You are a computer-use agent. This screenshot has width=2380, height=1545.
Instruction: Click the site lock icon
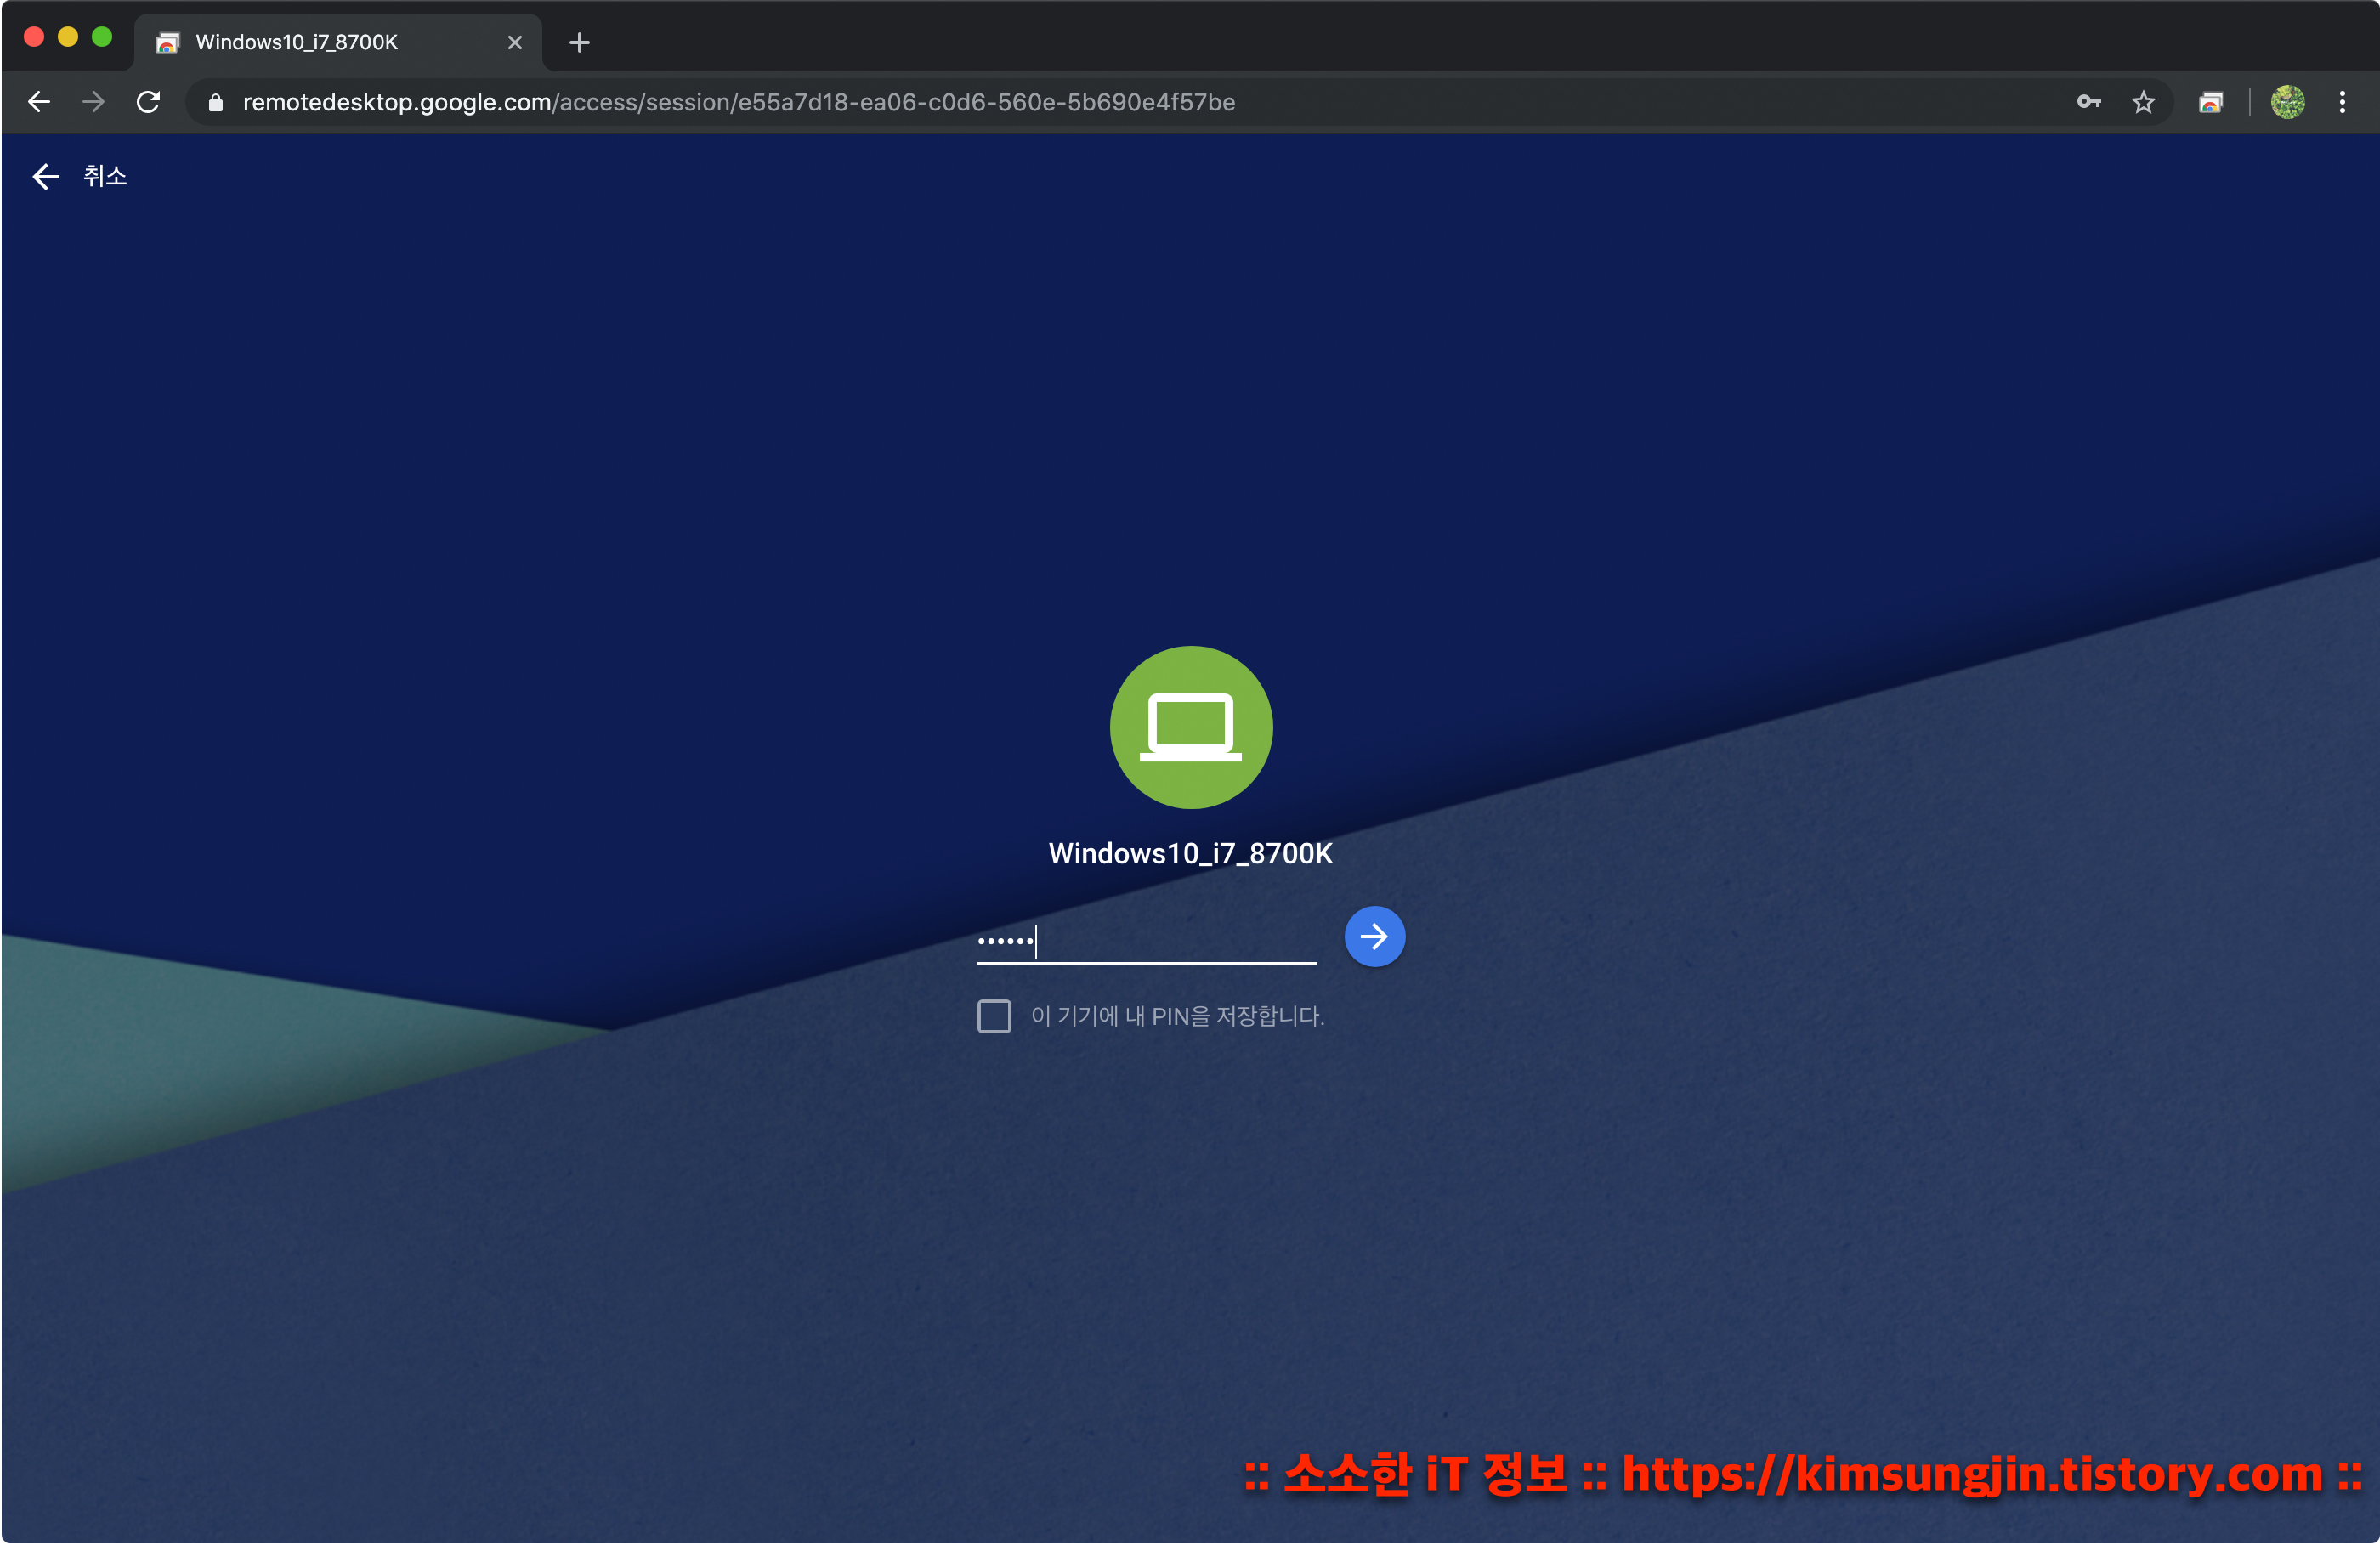click(215, 102)
